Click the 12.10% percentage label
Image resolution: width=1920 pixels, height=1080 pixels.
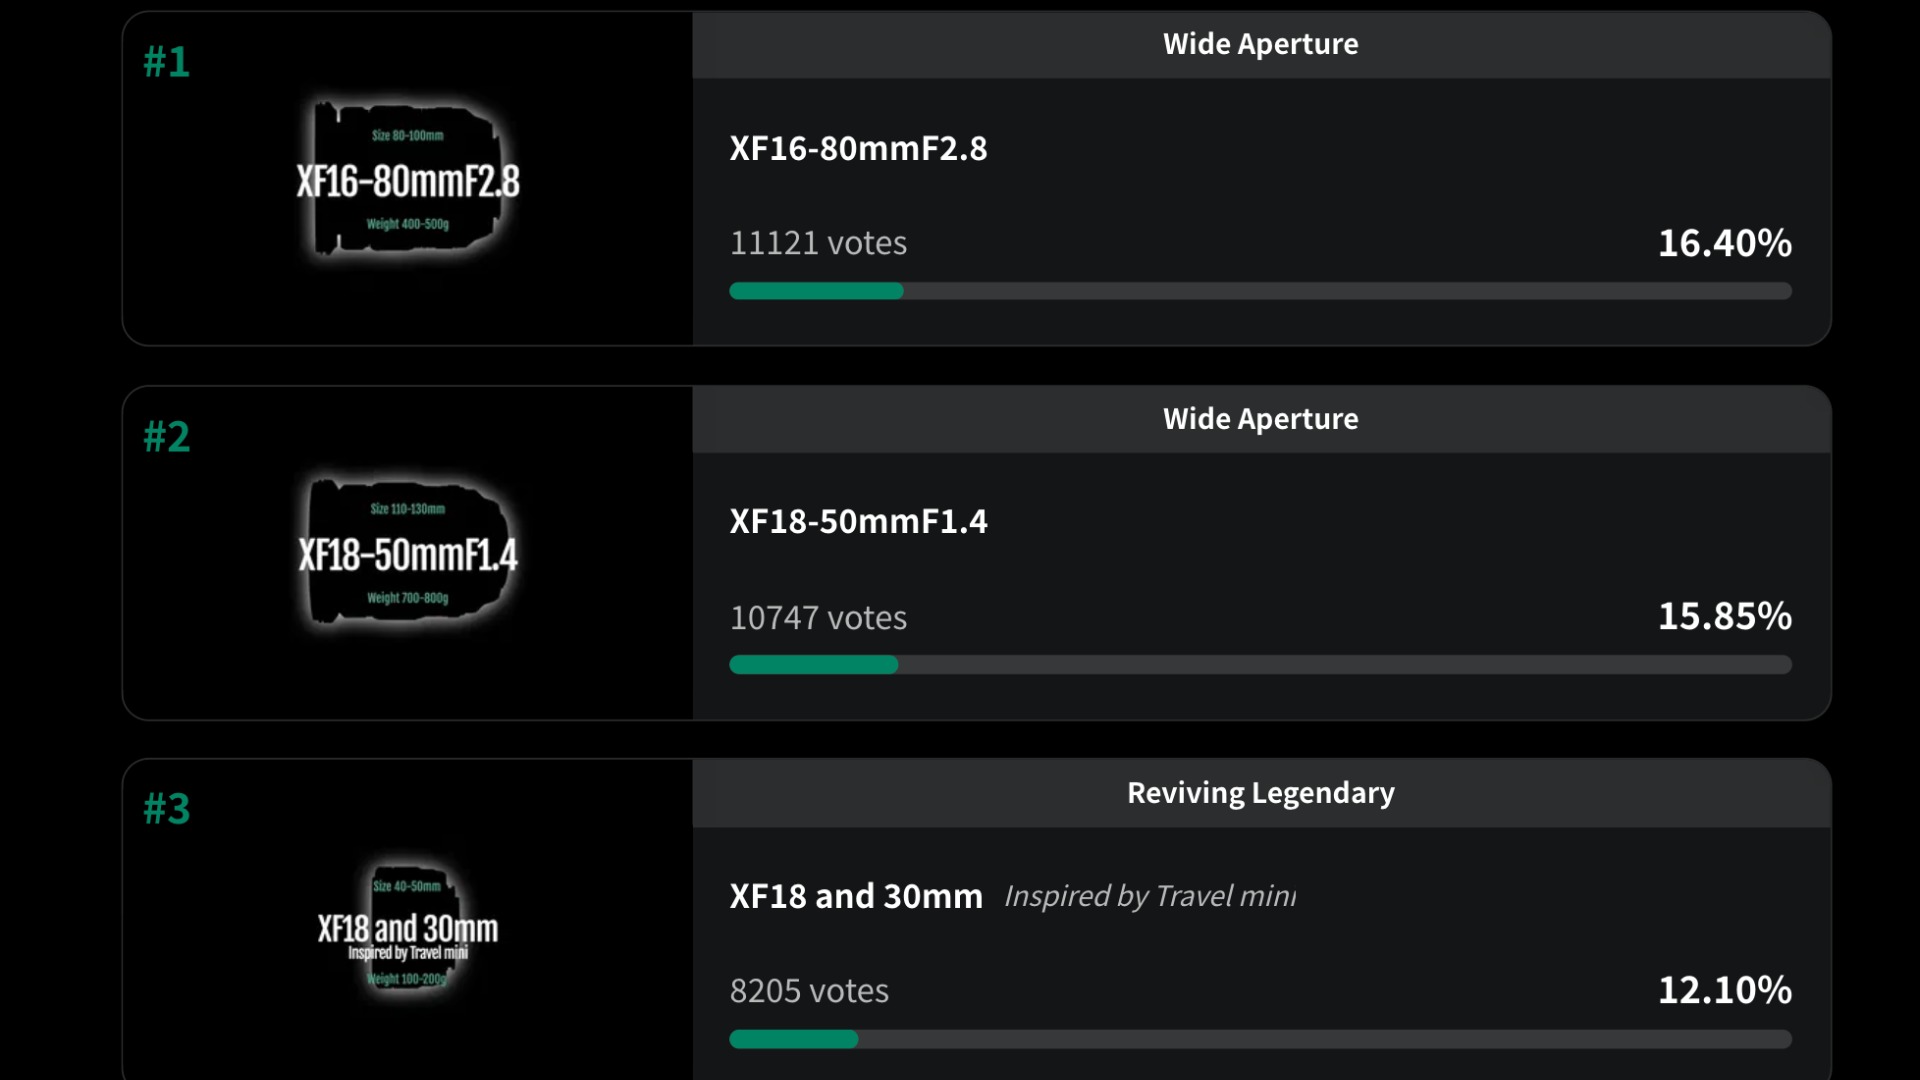tap(1725, 990)
